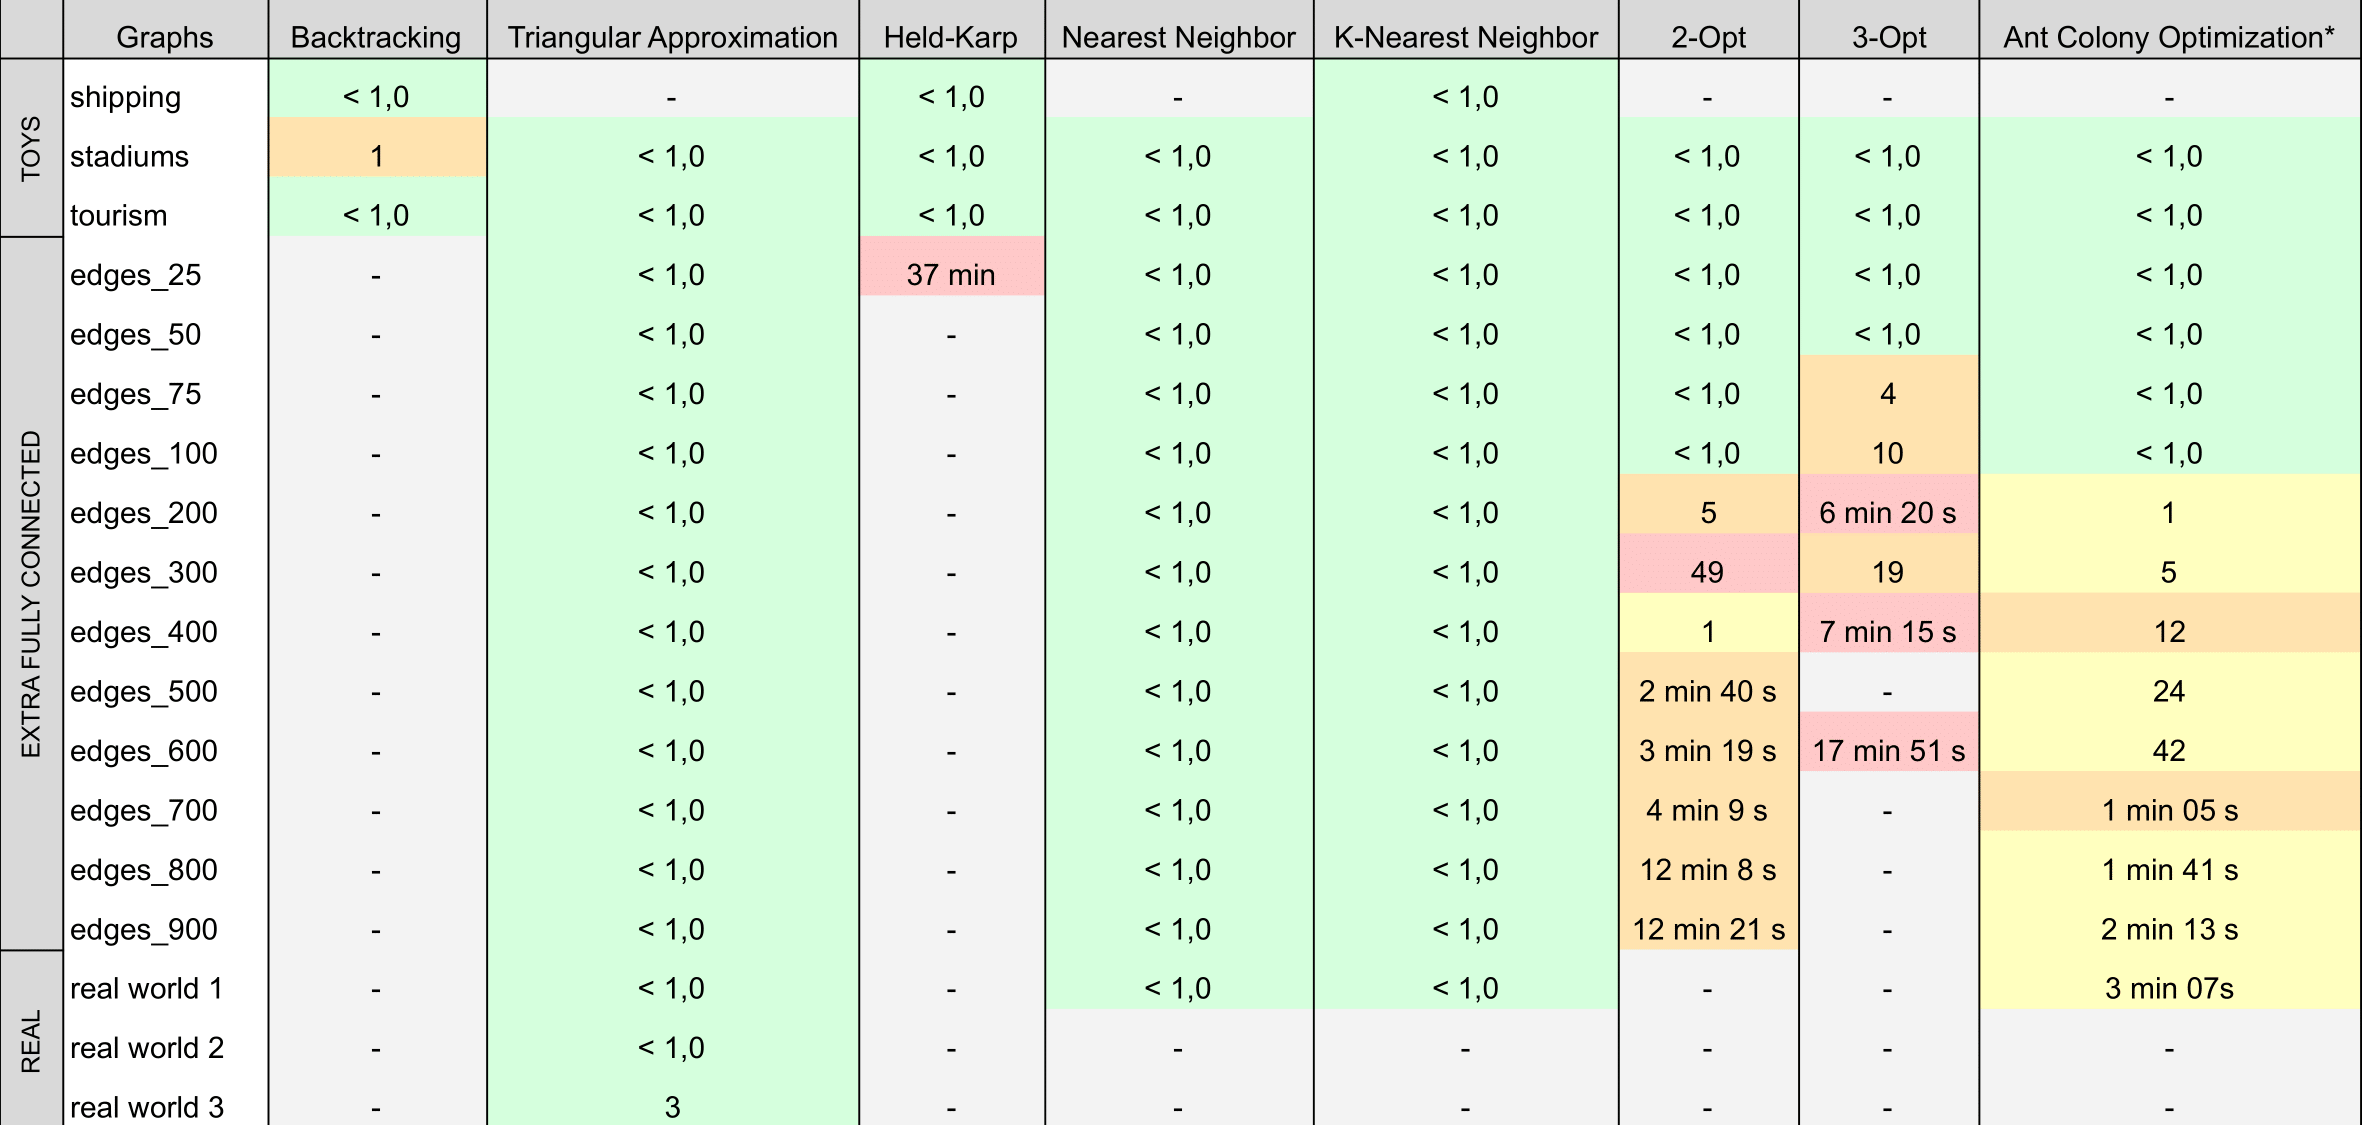
Task: Select the 1 min 05 s cell
Action: coord(2168,811)
